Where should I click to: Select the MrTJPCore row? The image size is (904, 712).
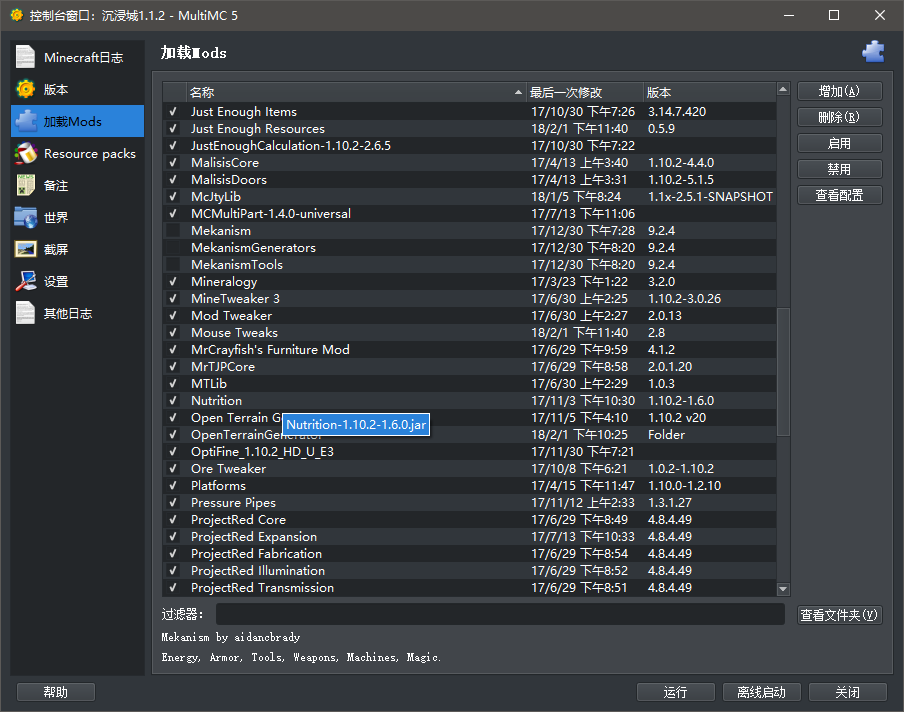tap(469, 367)
